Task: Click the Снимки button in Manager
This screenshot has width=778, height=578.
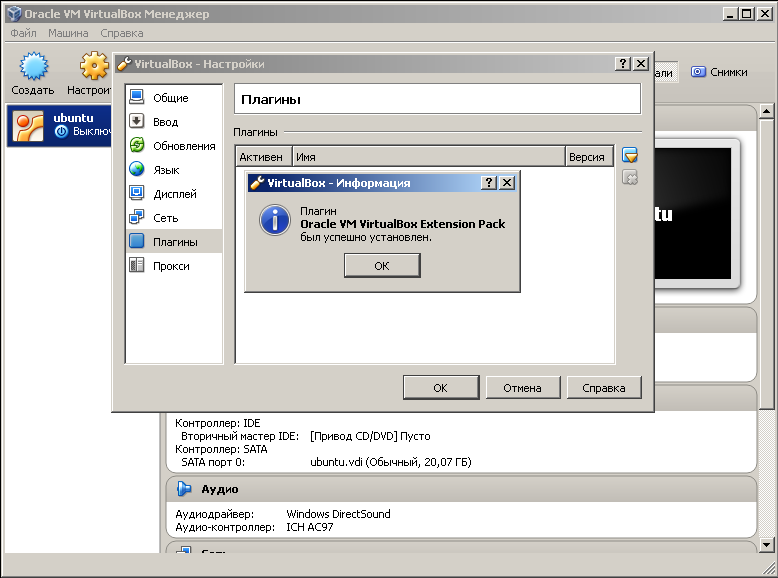Action: [x=719, y=72]
